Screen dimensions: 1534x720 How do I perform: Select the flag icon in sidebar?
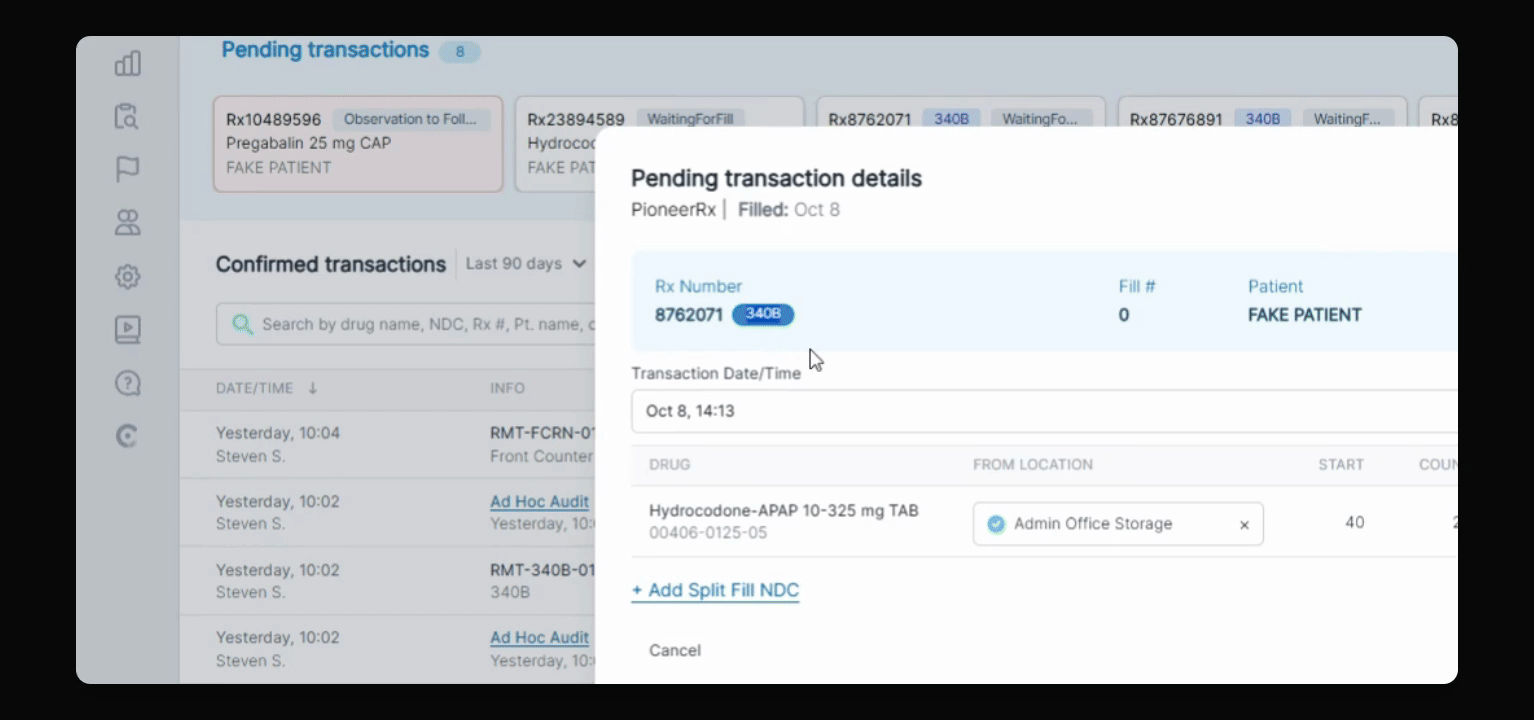127,169
